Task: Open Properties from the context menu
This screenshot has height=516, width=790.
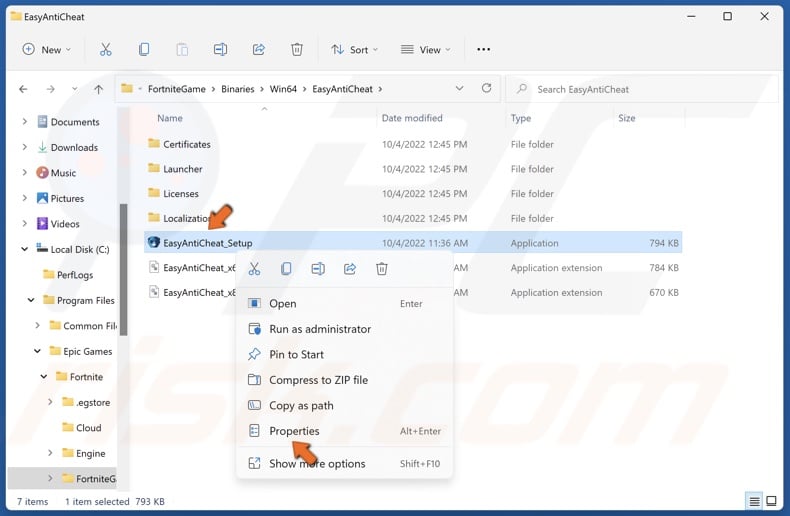Action: (x=344, y=431)
